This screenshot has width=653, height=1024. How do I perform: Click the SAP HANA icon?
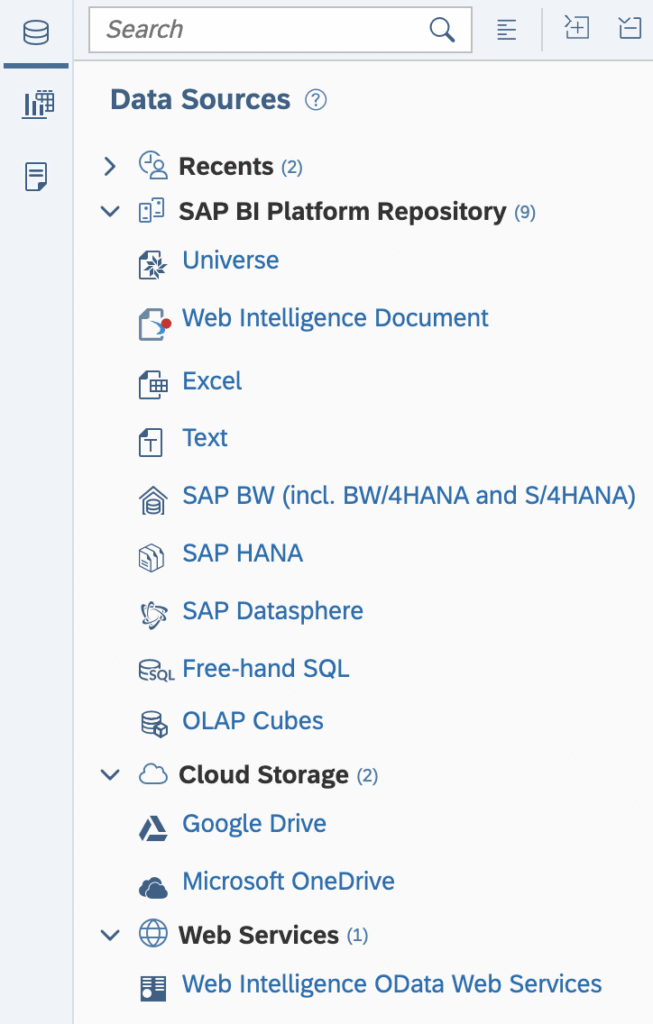click(151, 558)
